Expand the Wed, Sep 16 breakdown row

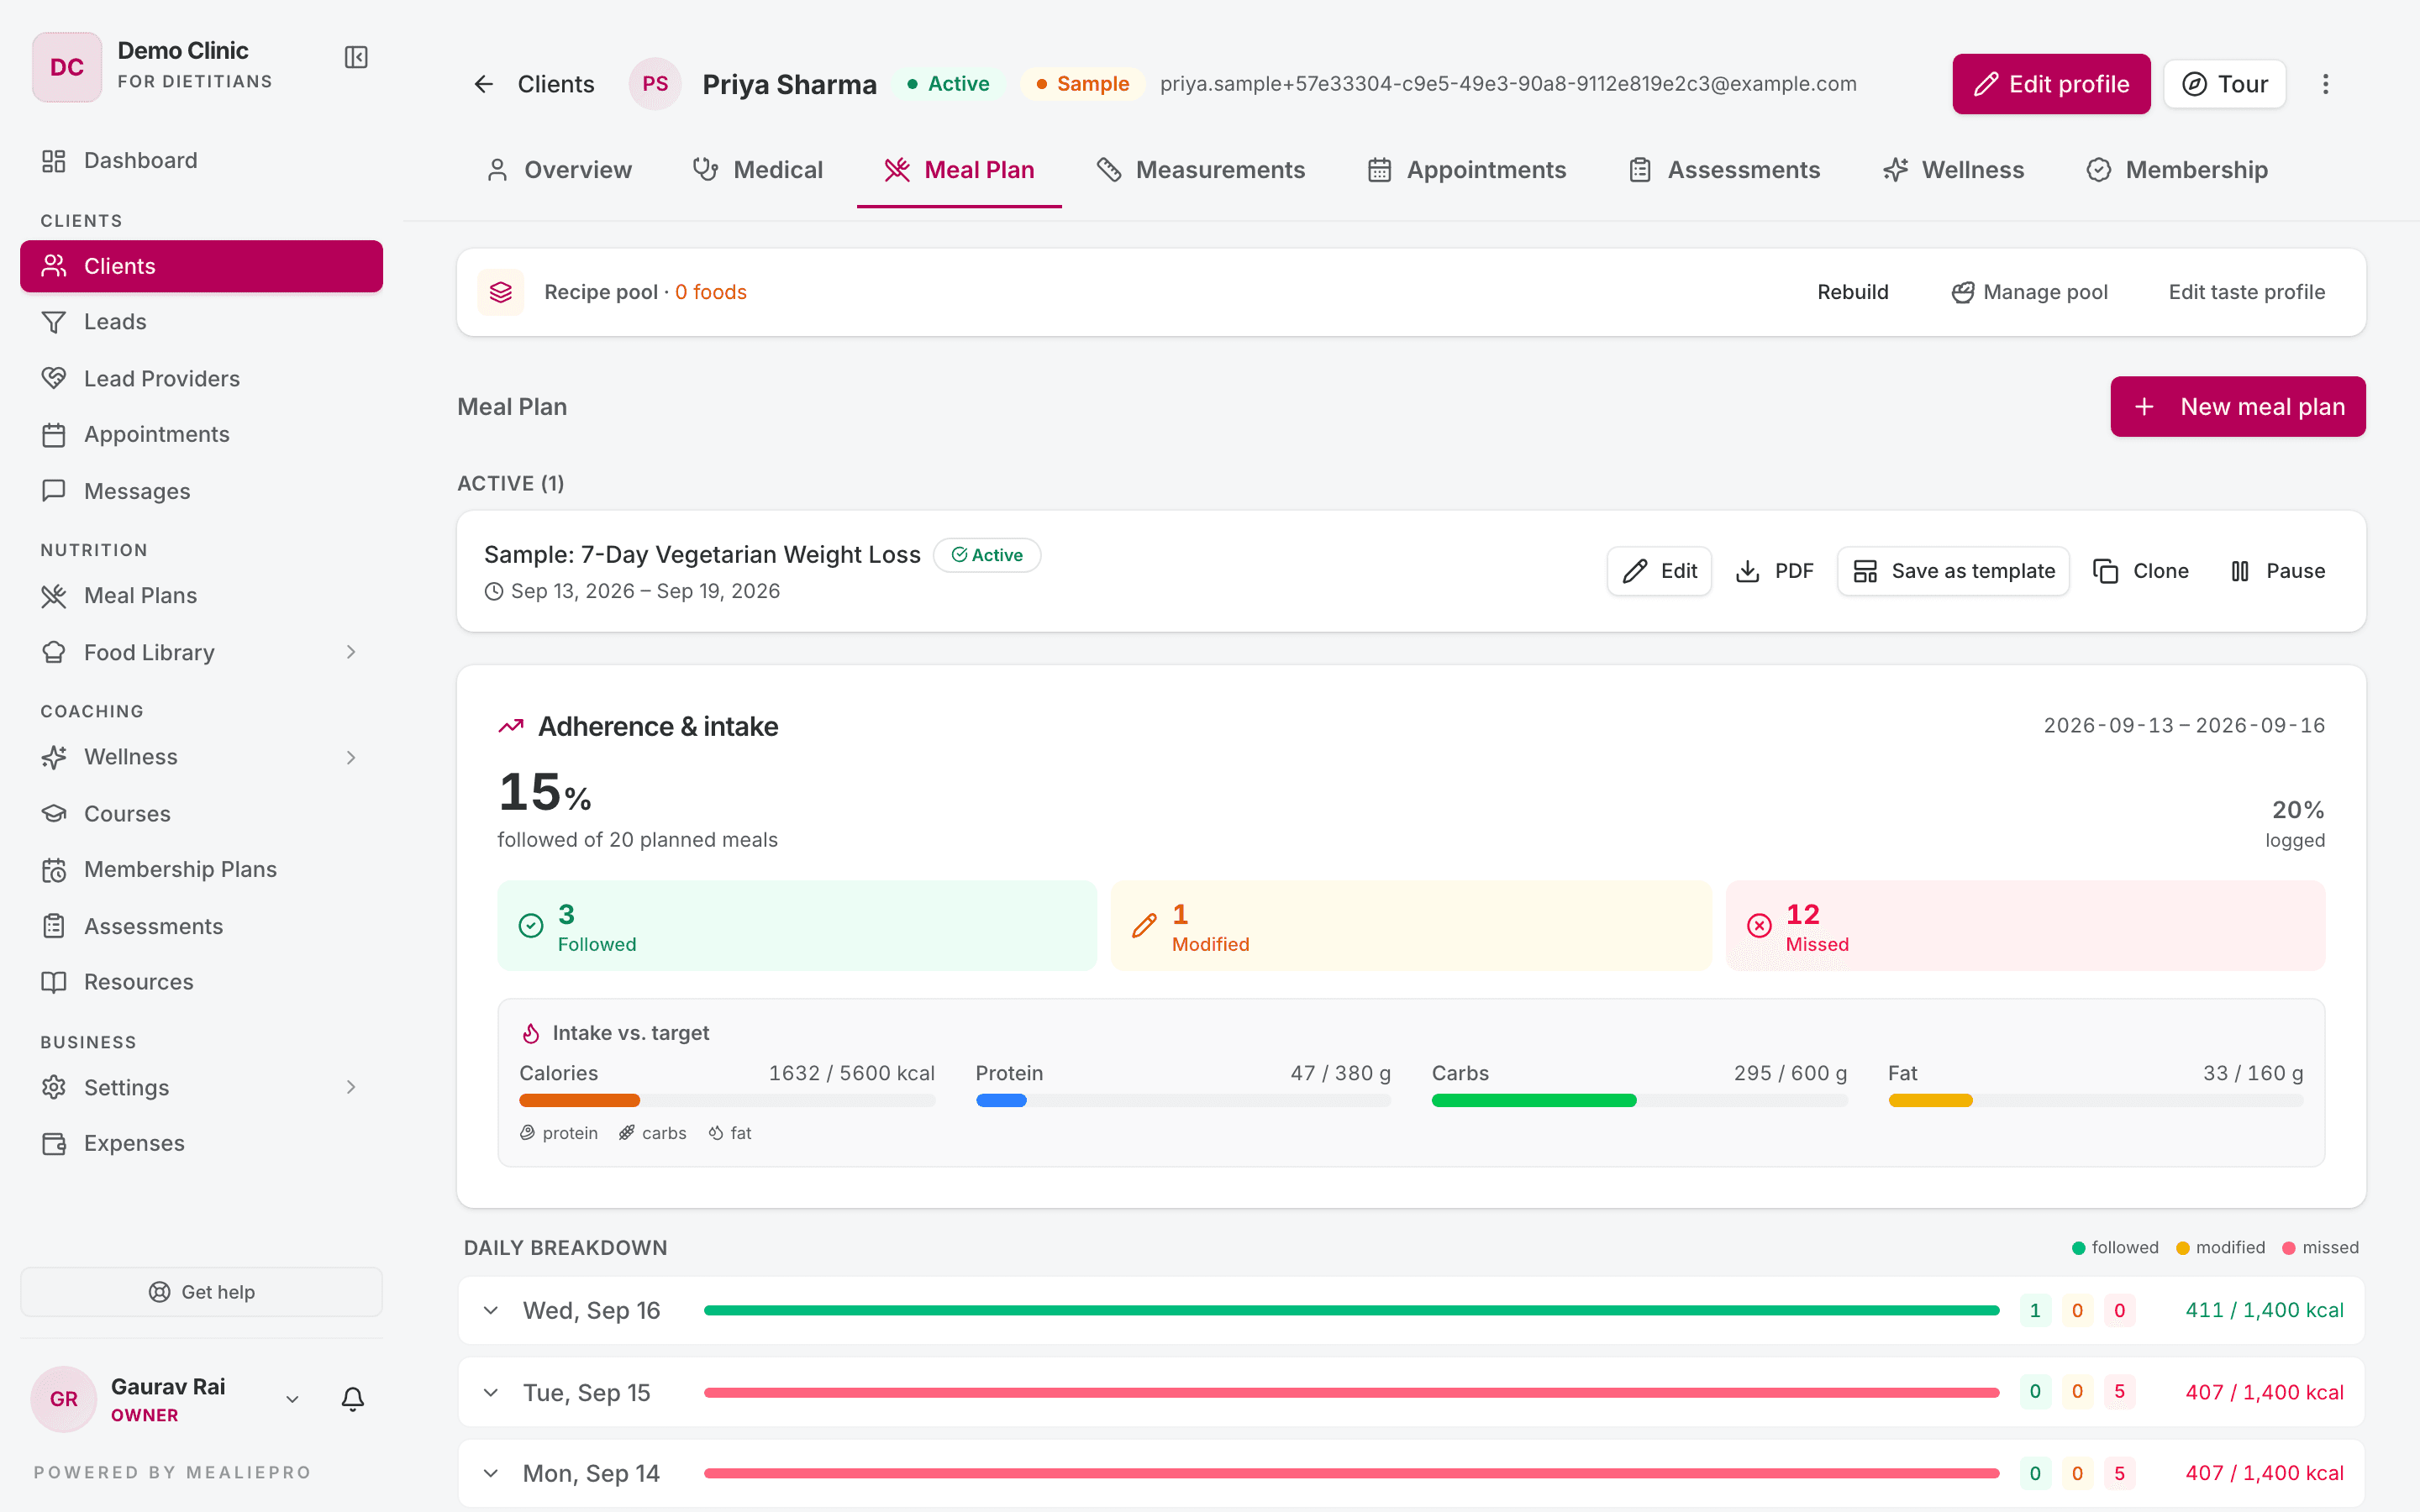point(491,1310)
